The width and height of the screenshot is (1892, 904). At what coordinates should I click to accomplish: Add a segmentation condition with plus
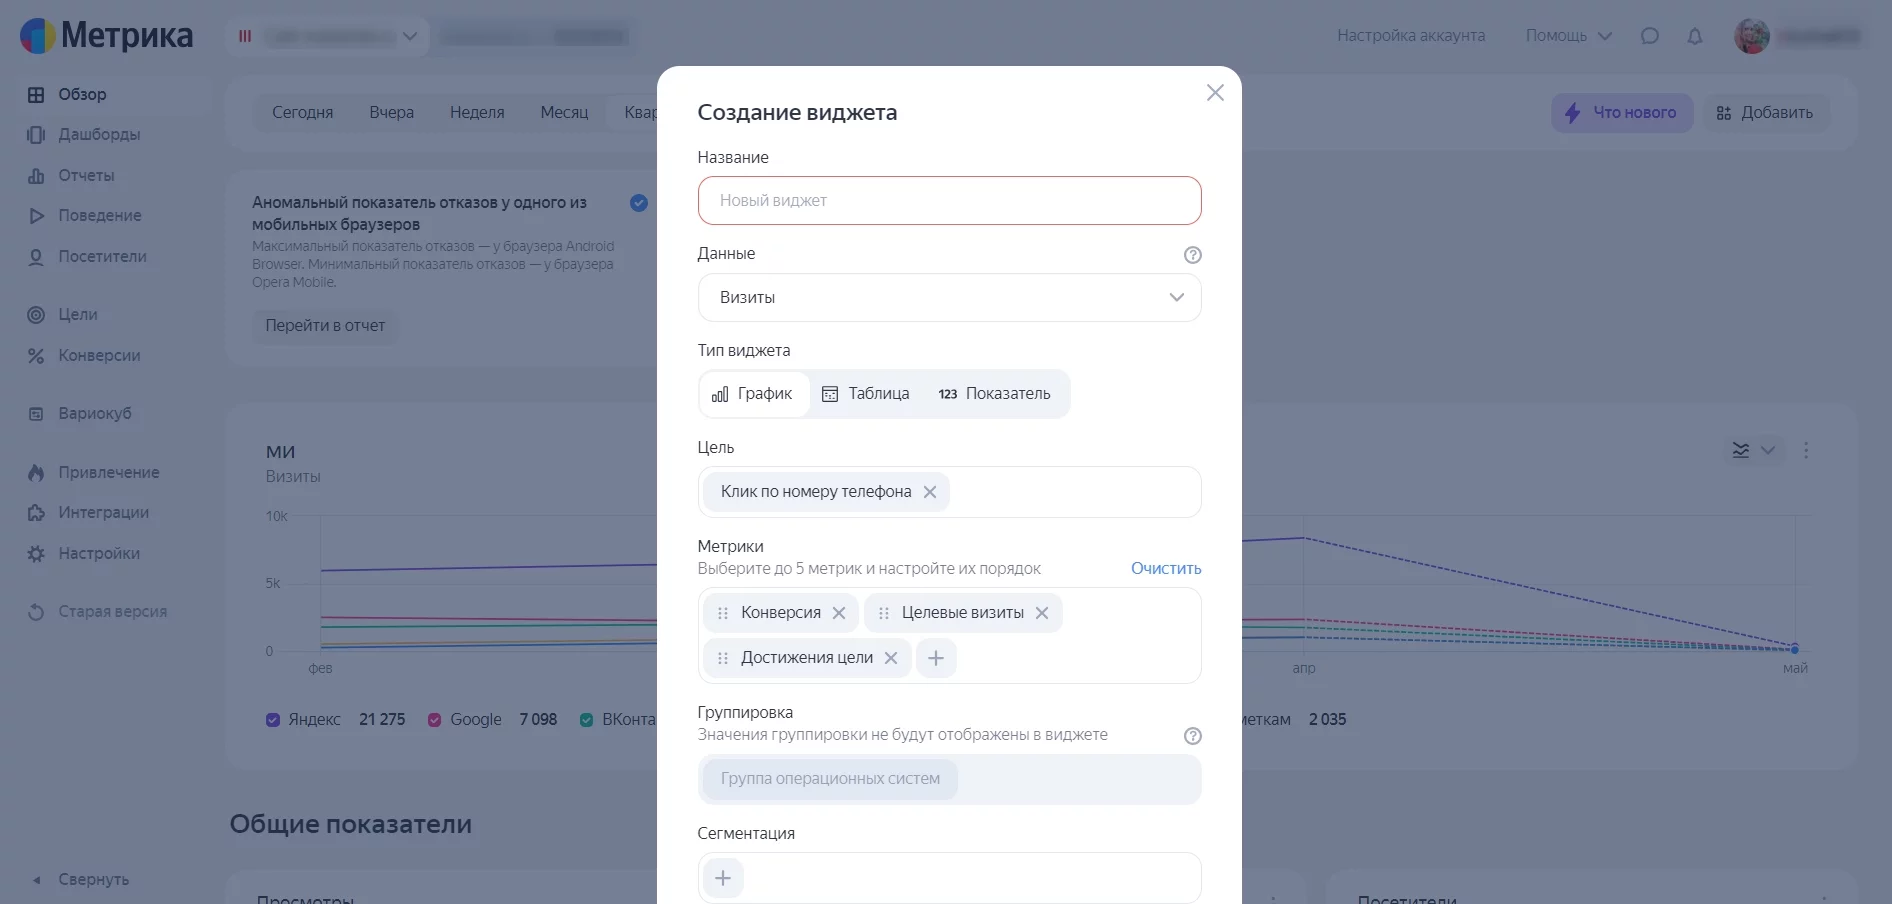(723, 878)
